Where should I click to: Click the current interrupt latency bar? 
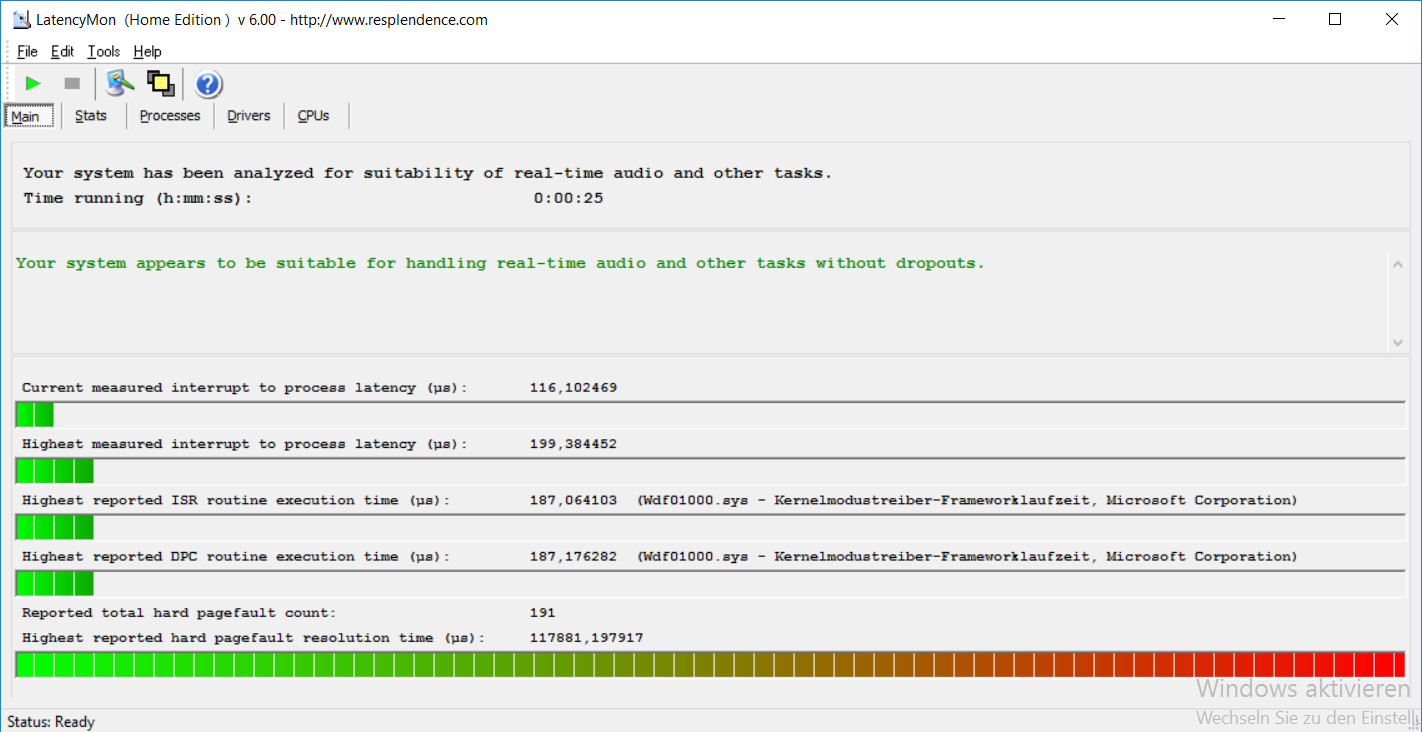pyautogui.click(x=710, y=414)
